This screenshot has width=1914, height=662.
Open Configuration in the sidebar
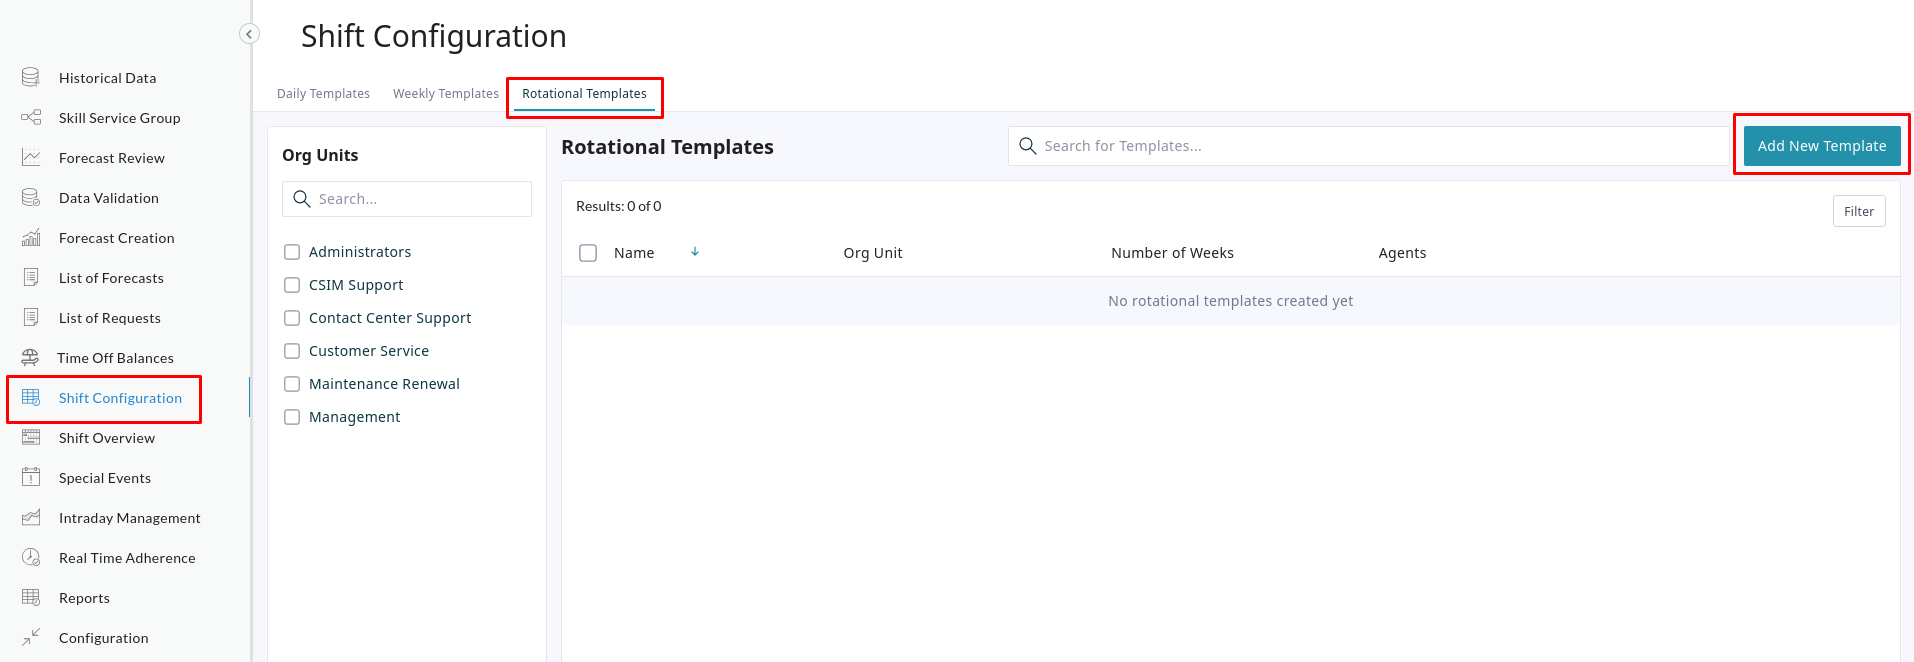(x=103, y=638)
